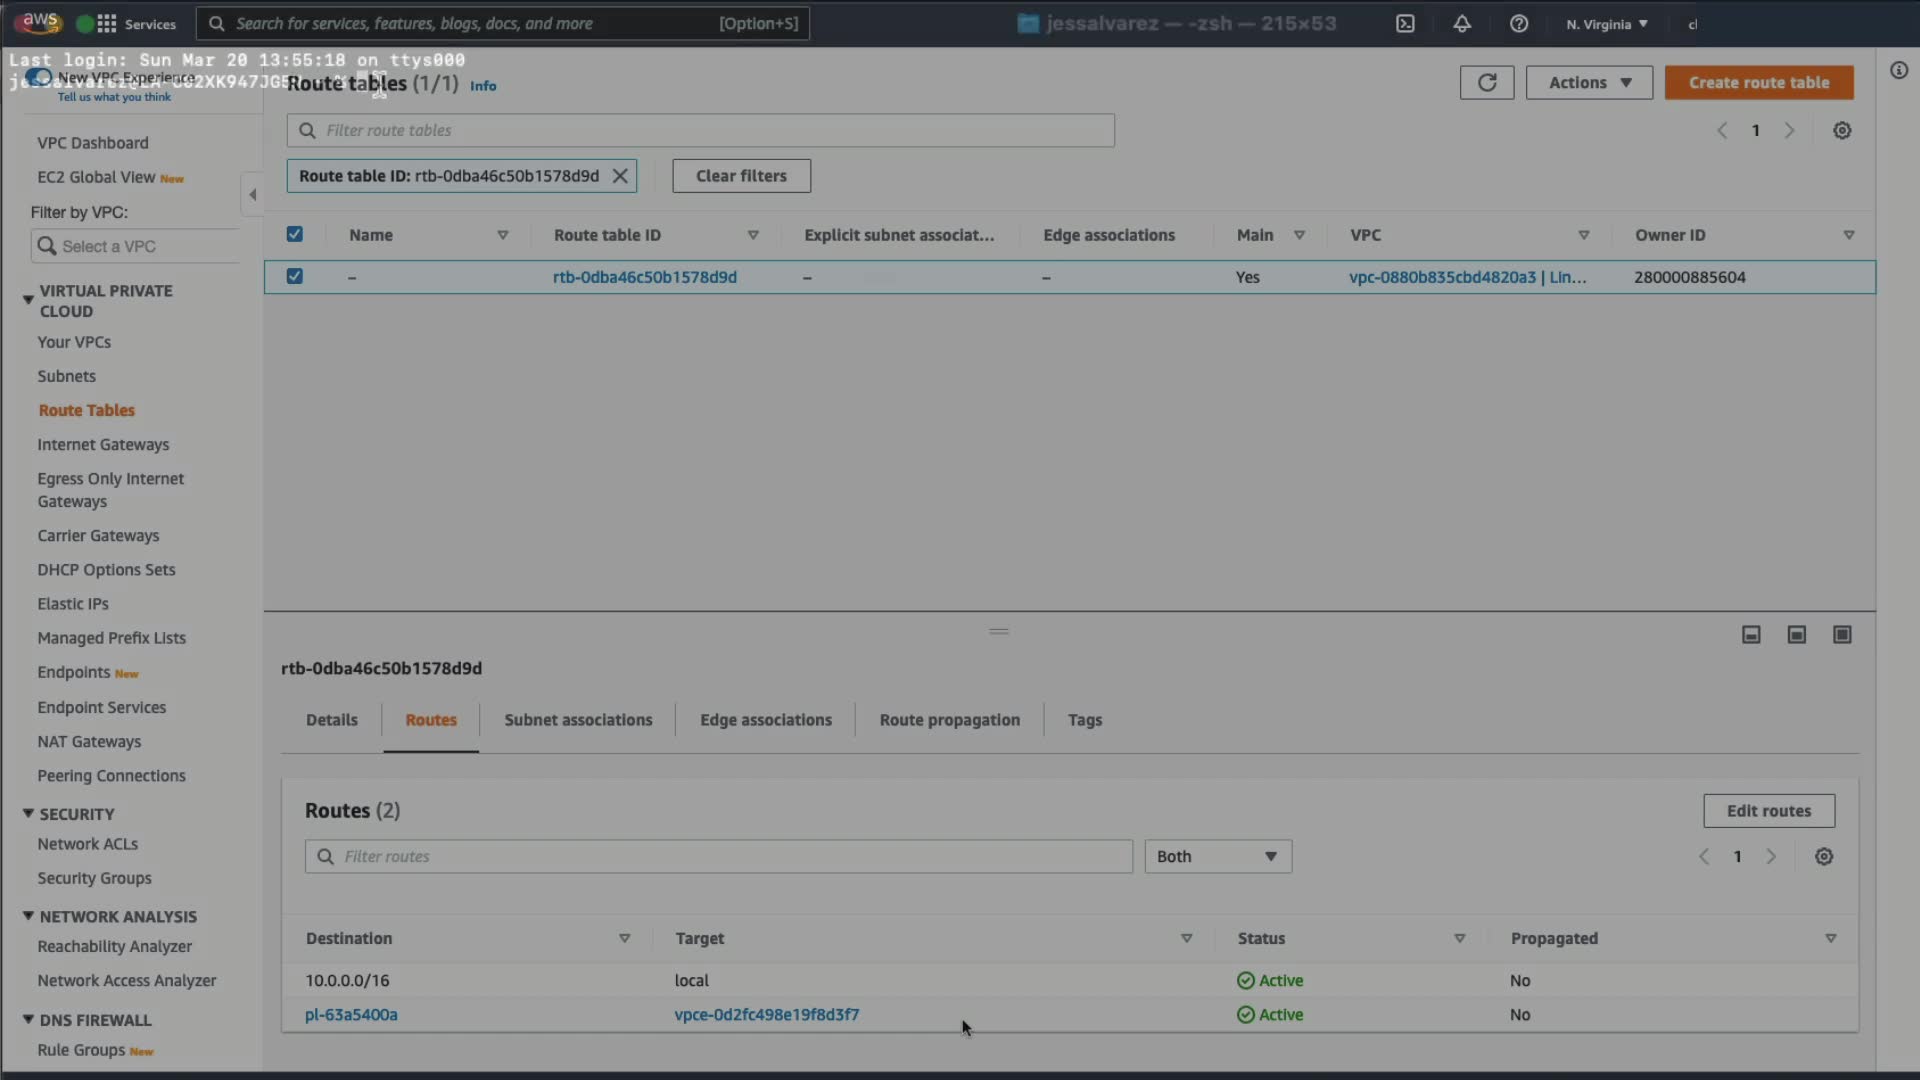The height and width of the screenshot is (1080, 1920).
Task: Collapse the left navigation sidebar arrow
Action: click(252, 195)
